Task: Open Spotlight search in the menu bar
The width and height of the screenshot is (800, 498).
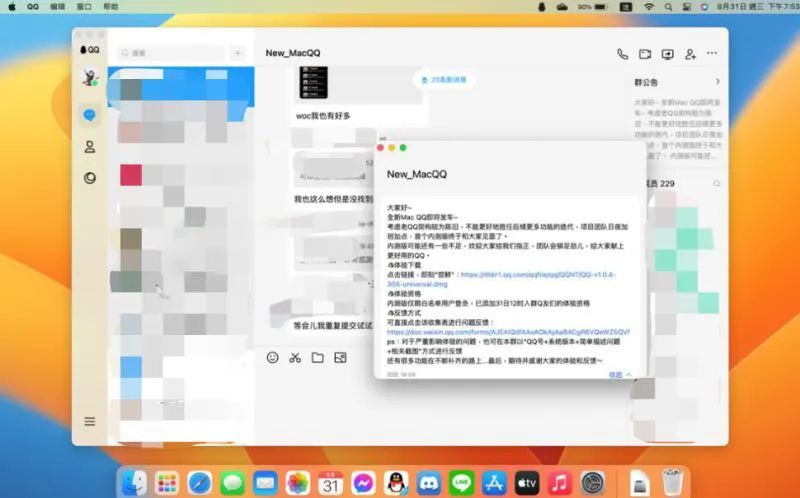Action: [668, 7]
